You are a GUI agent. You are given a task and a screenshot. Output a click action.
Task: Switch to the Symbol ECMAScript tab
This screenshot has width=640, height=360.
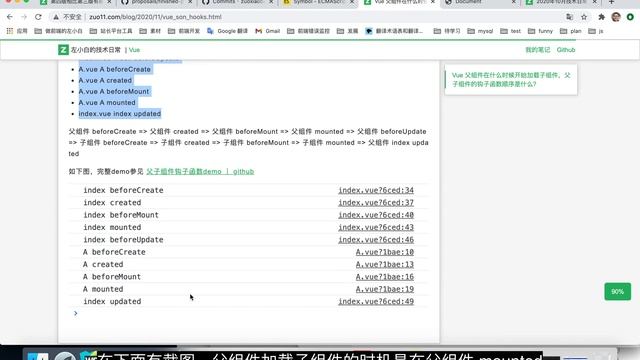[x=318, y=2]
